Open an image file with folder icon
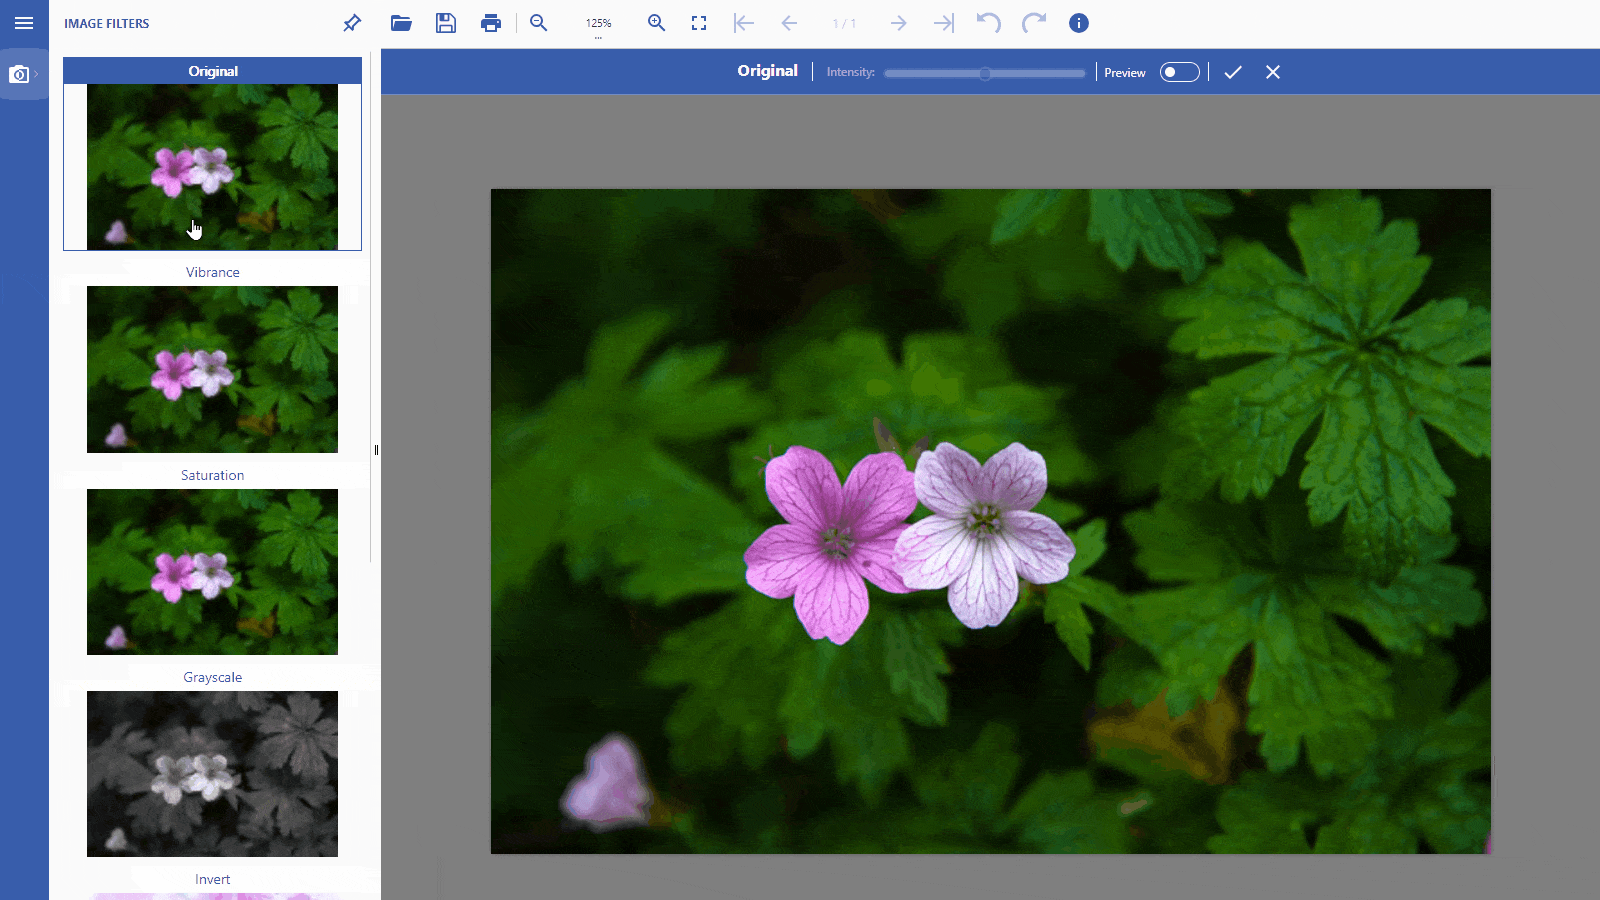The width and height of the screenshot is (1600, 900). pyautogui.click(x=401, y=23)
